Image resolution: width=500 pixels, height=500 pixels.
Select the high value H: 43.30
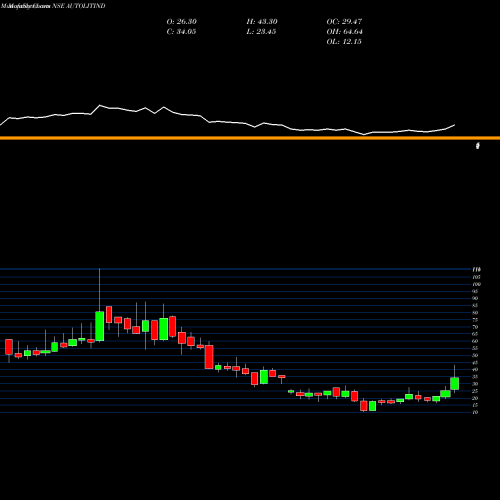(x=262, y=22)
